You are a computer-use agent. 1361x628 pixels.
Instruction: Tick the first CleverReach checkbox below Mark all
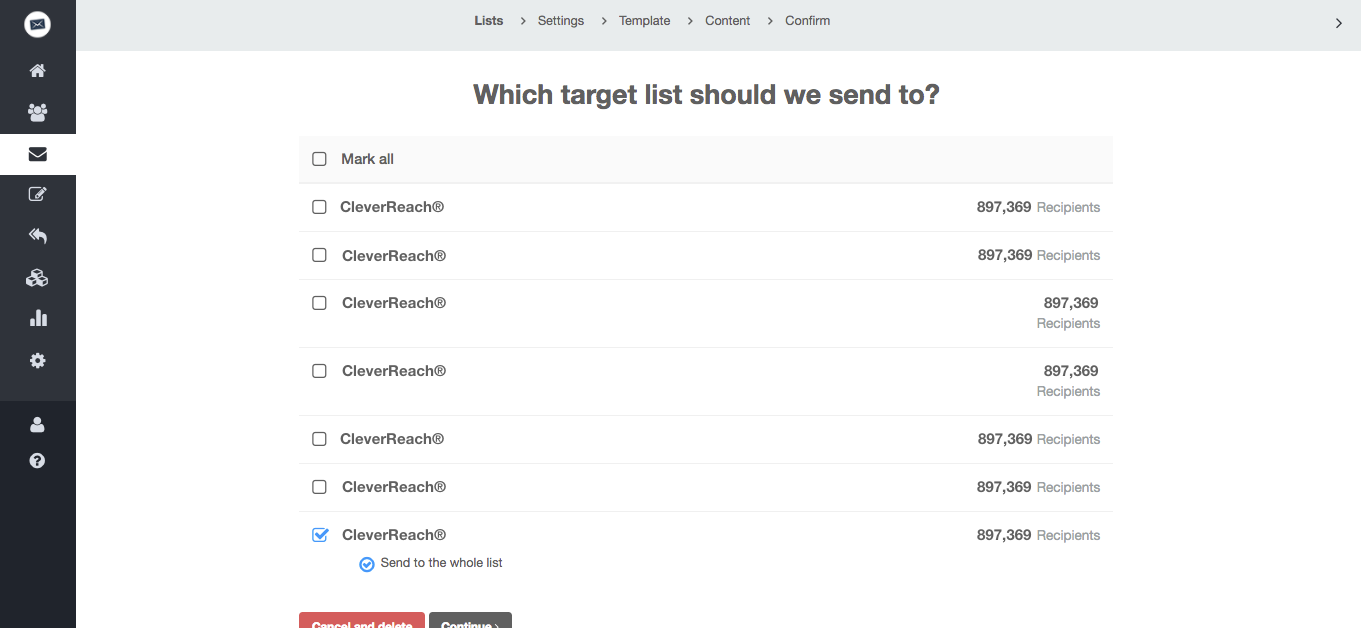tap(319, 207)
